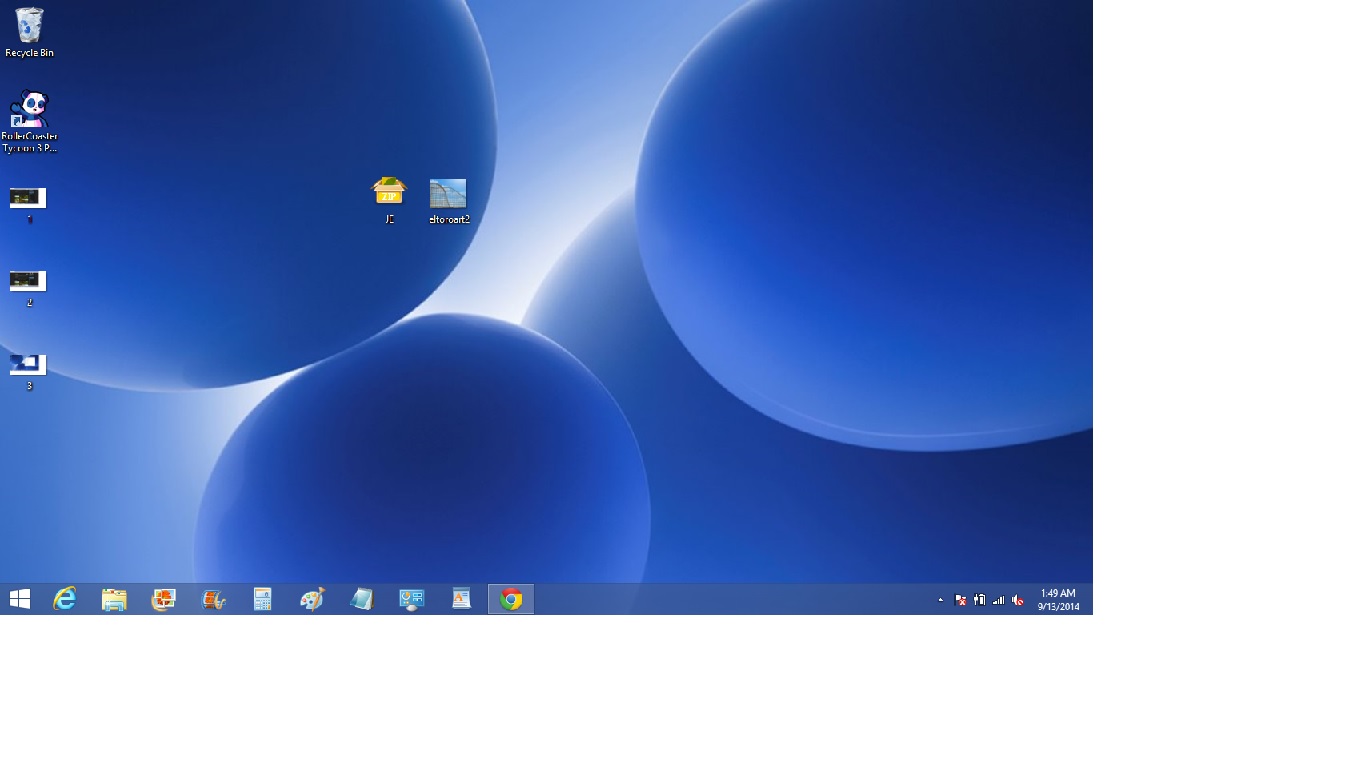Select the desktop image file named 1

pos(28,201)
